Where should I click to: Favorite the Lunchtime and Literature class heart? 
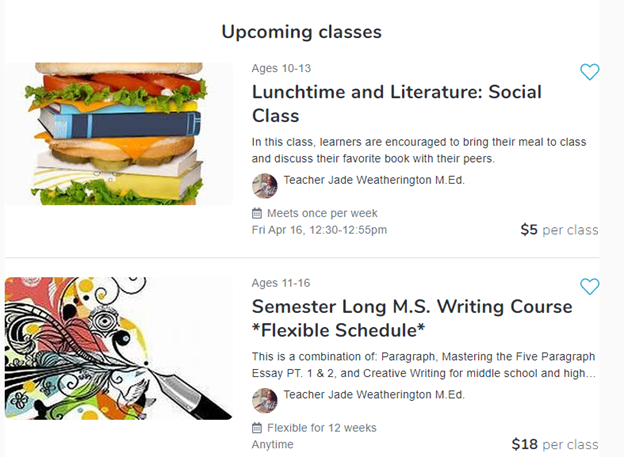tap(589, 72)
